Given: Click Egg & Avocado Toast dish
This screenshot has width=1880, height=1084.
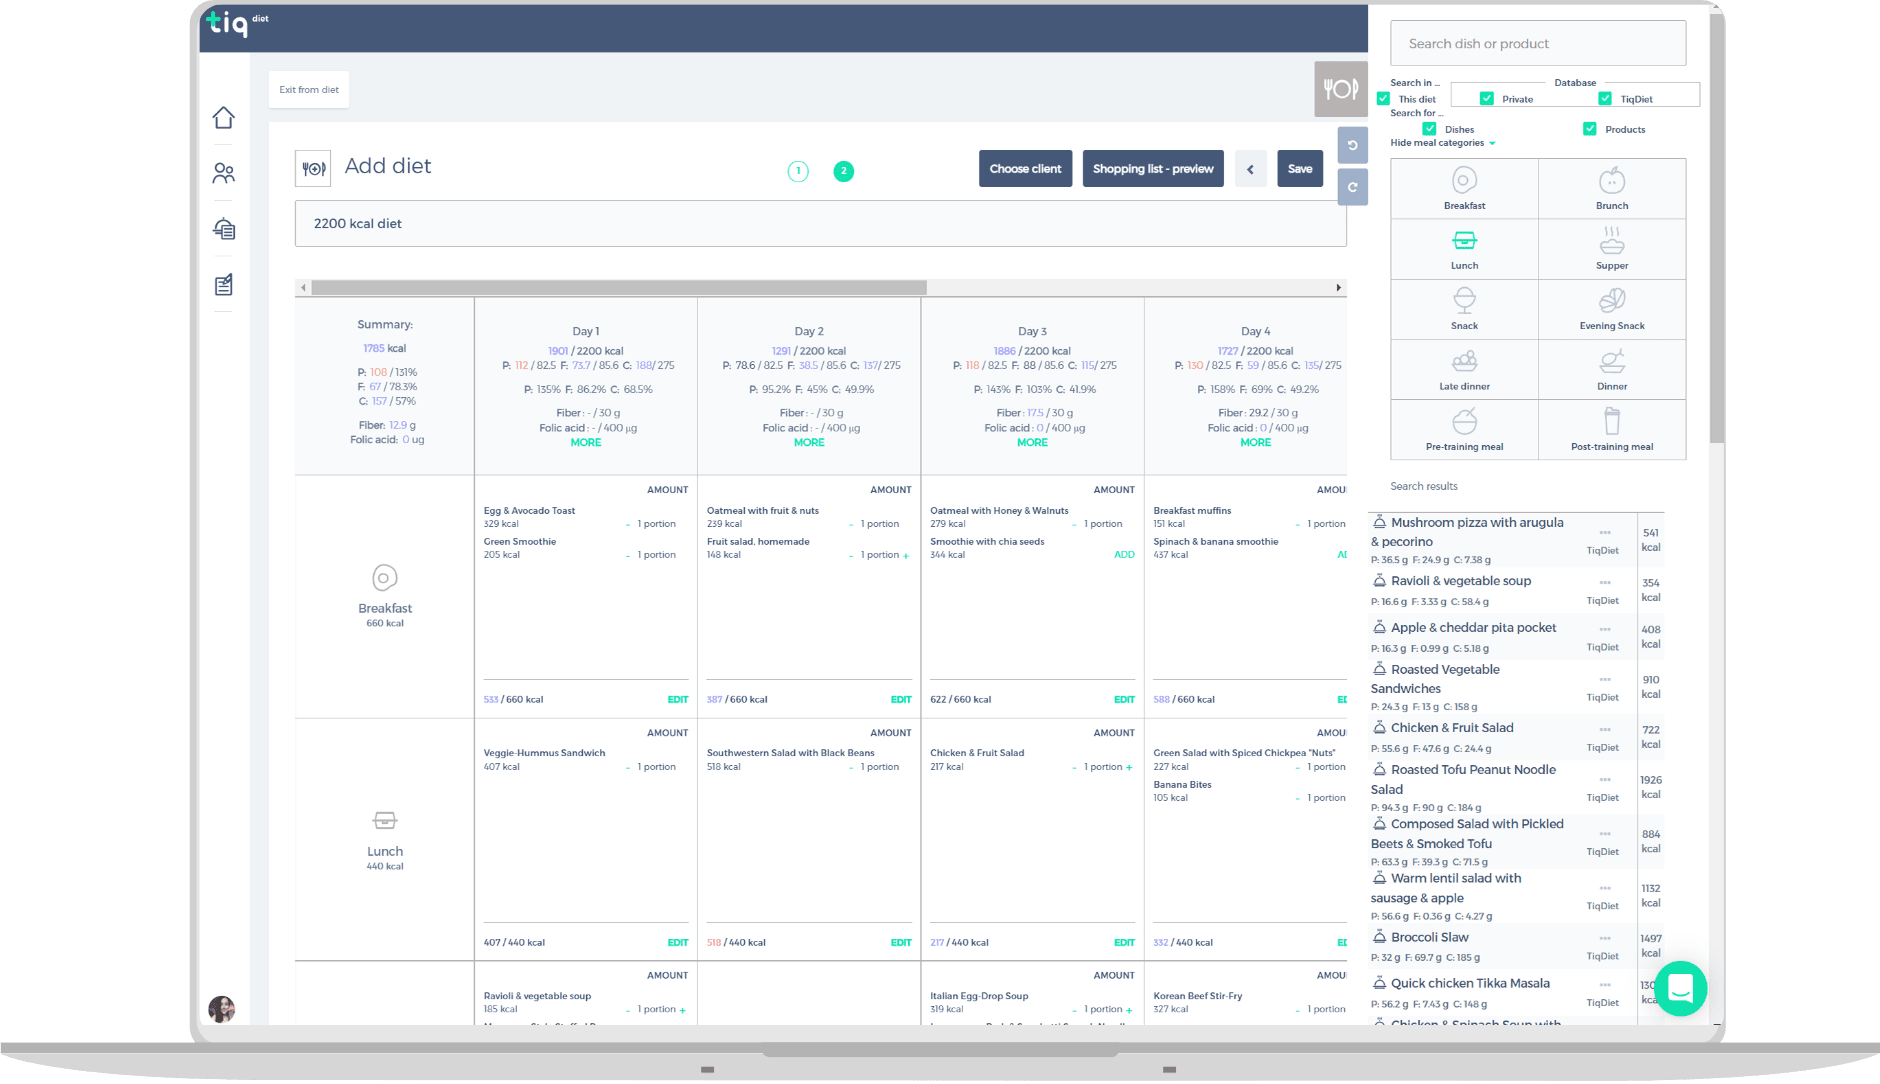Looking at the screenshot, I should [x=529, y=511].
